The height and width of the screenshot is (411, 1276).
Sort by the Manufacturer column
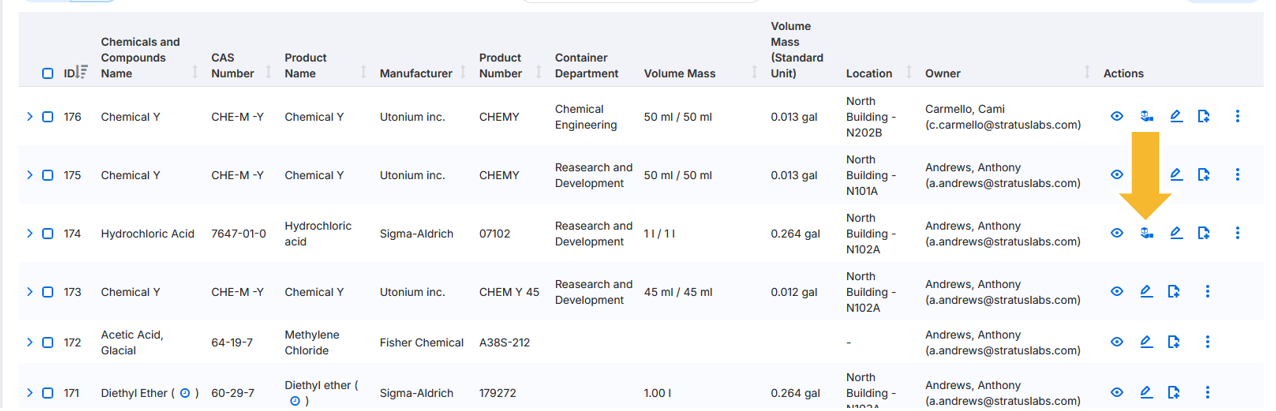[462, 73]
